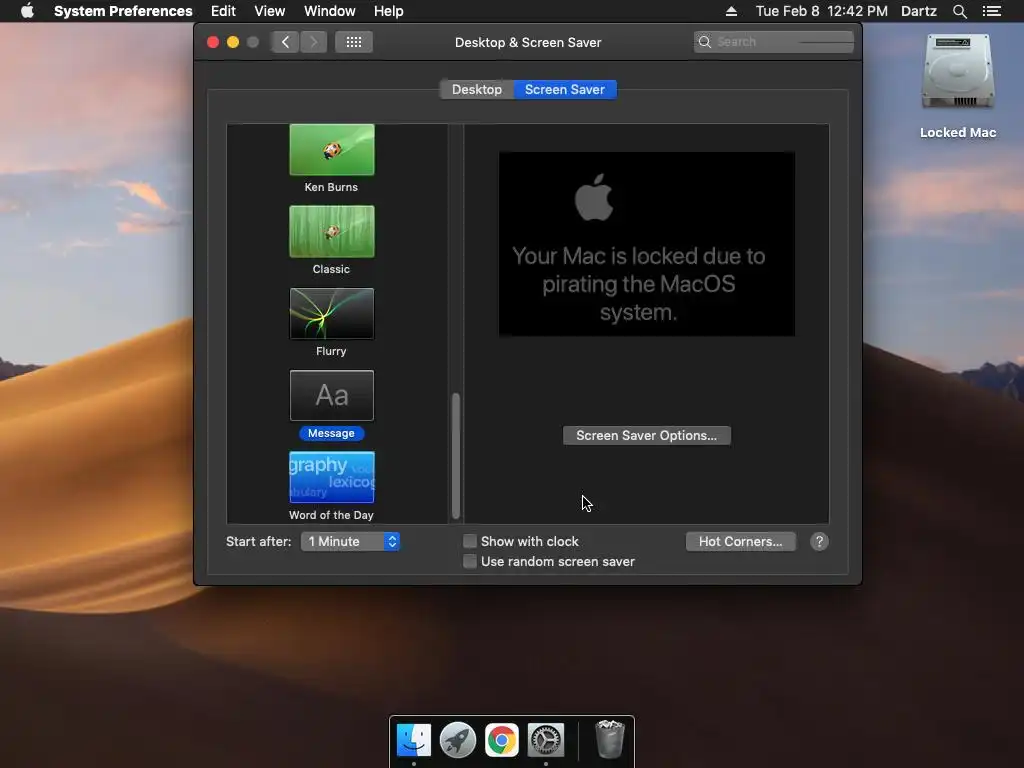This screenshot has width=1024, height=768.
Task: Select the Word of the Day thumbnail
Action: click(x=332, y=477)
